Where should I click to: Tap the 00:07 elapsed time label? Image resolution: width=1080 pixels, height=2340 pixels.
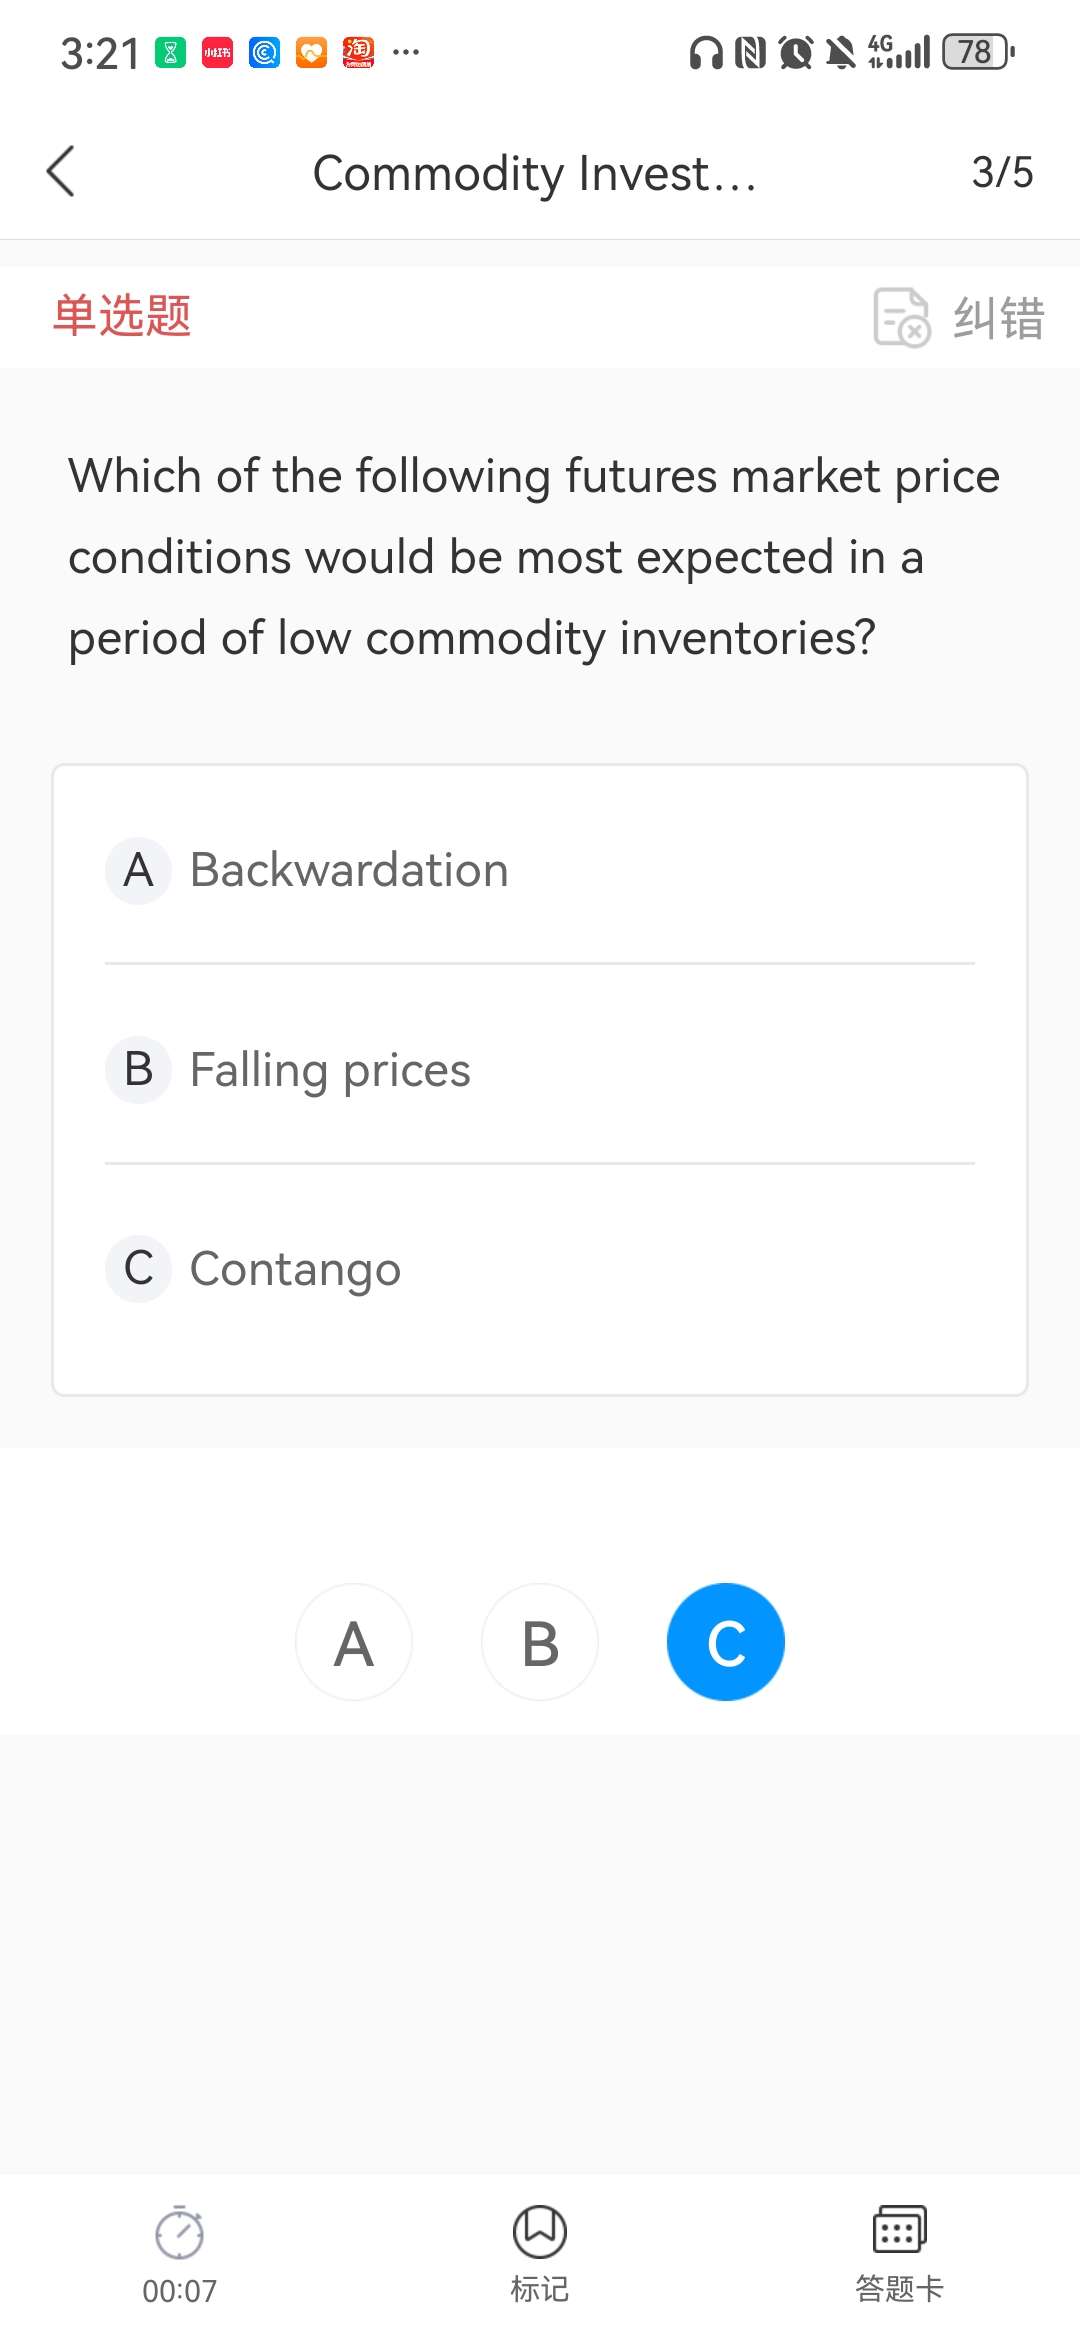coord(180,2291)
